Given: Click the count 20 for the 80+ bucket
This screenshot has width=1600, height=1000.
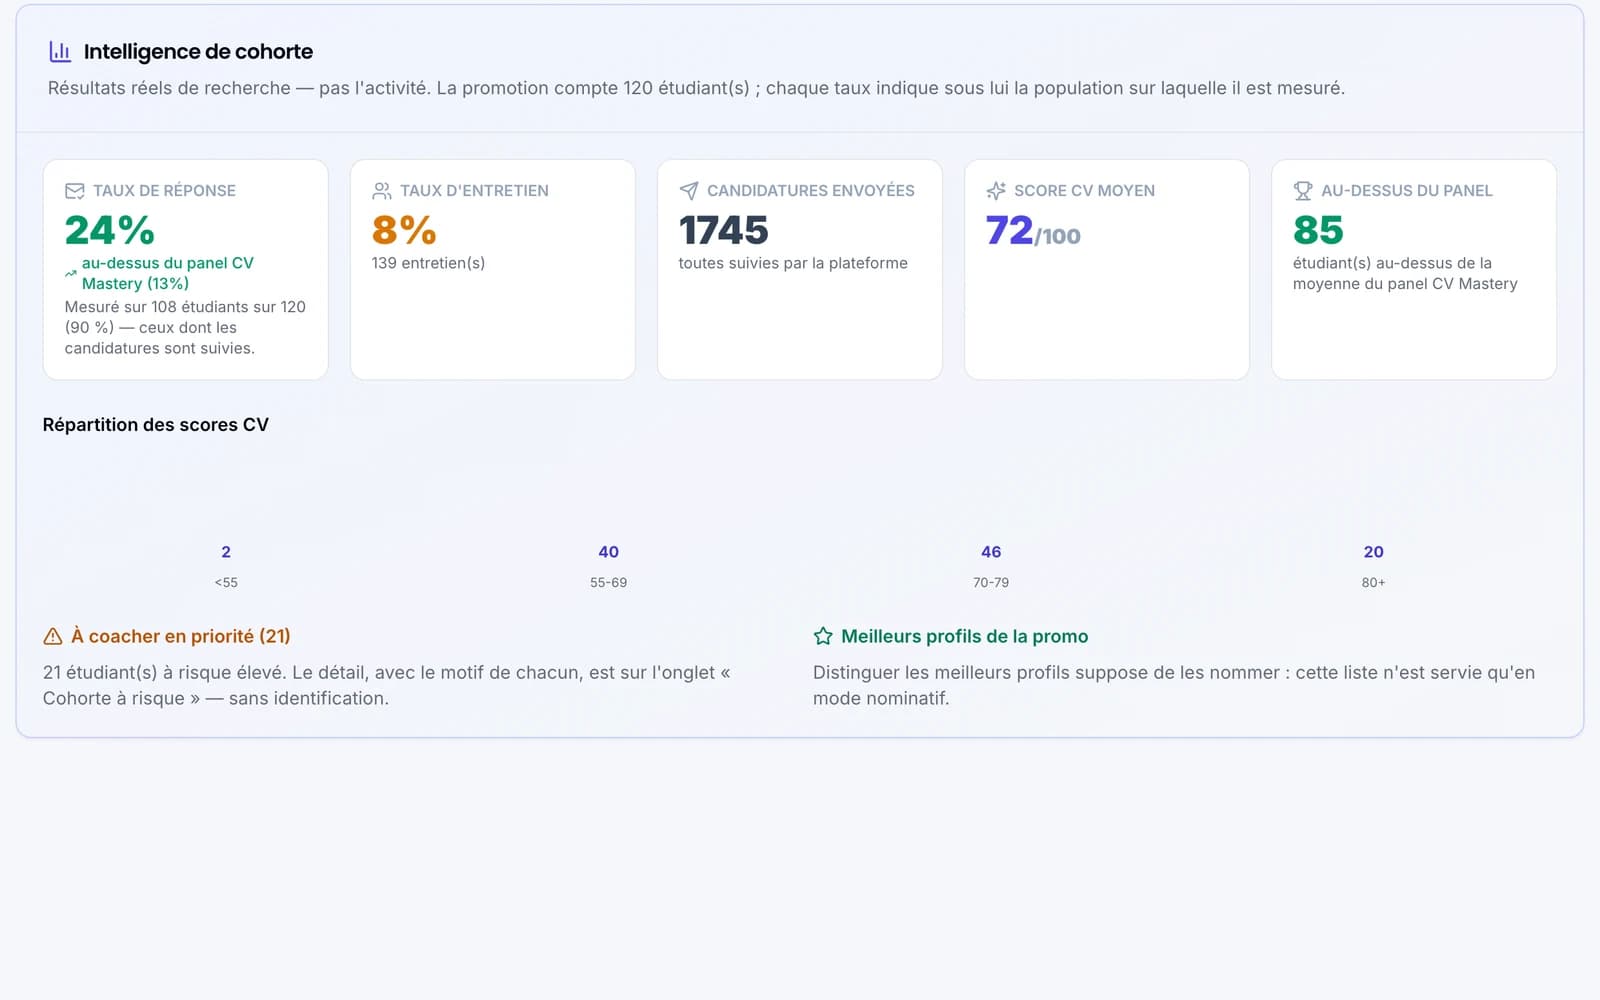Looking at the screenshot, I should tap(1374, 552).
